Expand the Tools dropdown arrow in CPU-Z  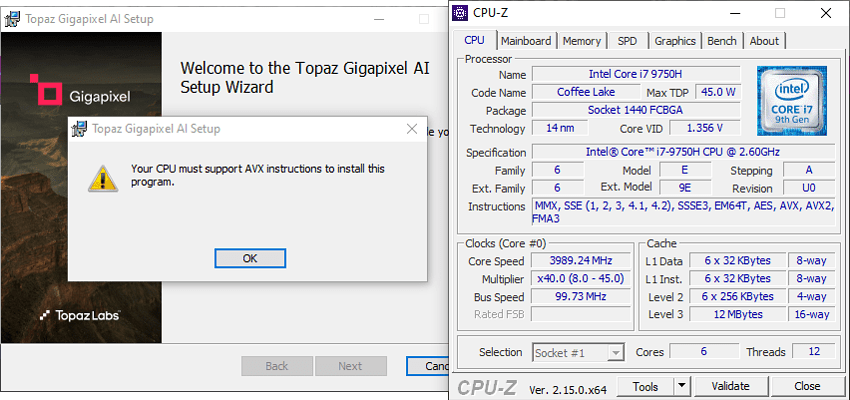point(681,386)
